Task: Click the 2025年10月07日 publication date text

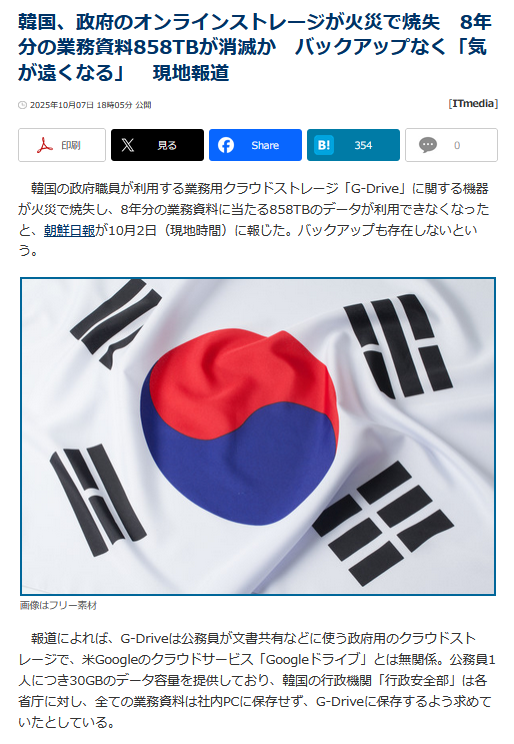Action: [62, 105]
